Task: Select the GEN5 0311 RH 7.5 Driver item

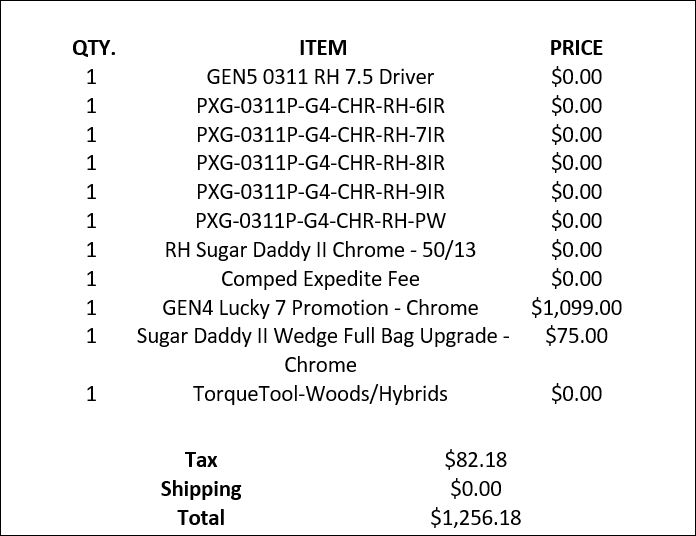Action: pos(320,76)
